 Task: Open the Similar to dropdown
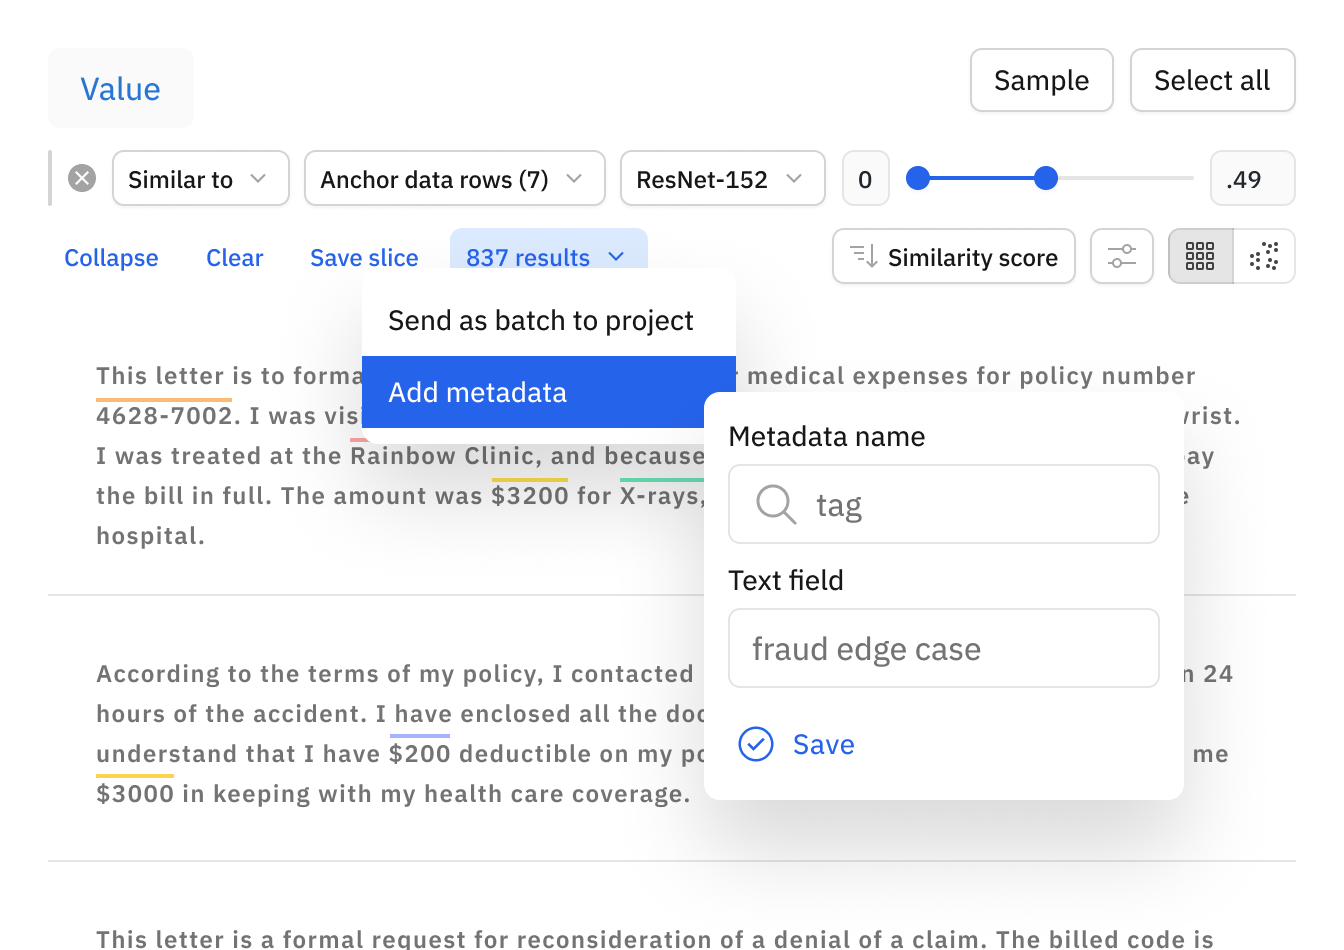201,178
